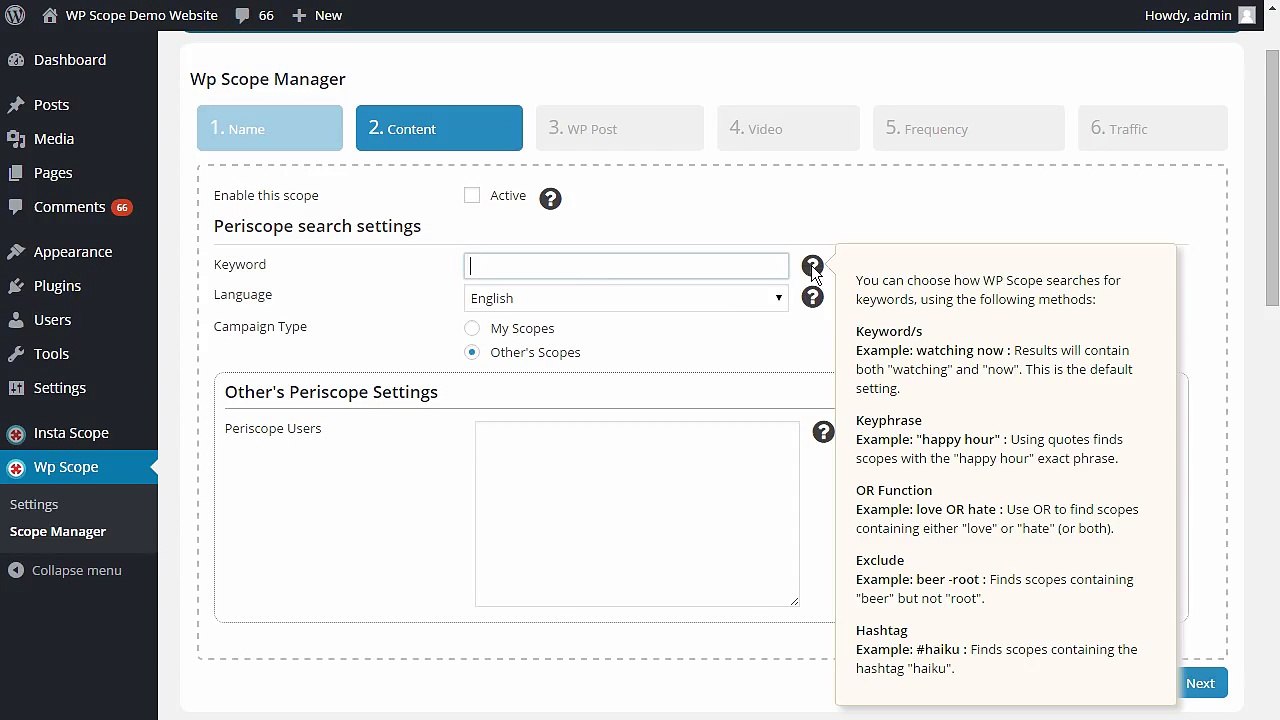1280x720 pixels.
Task: Click the Pages icon in sidebar
Action: coord(16,173)
